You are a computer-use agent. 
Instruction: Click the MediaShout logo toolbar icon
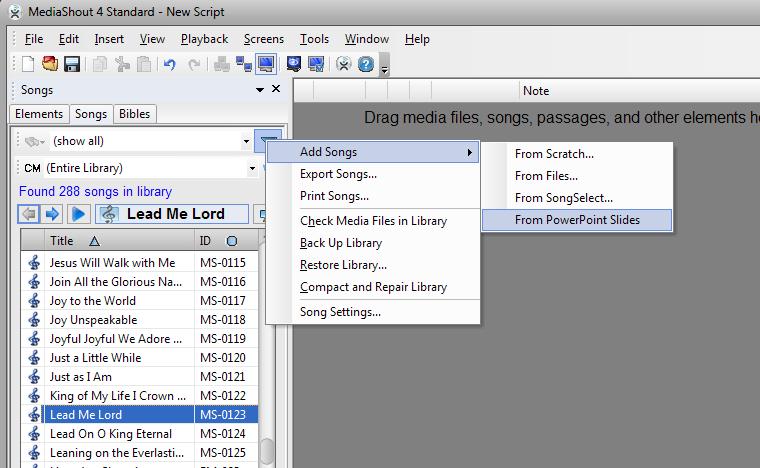click(343, 64)
